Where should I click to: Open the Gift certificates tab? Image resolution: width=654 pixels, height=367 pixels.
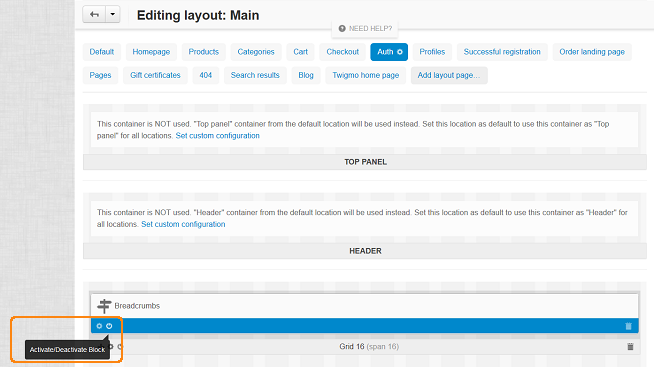tap(155, 75)
